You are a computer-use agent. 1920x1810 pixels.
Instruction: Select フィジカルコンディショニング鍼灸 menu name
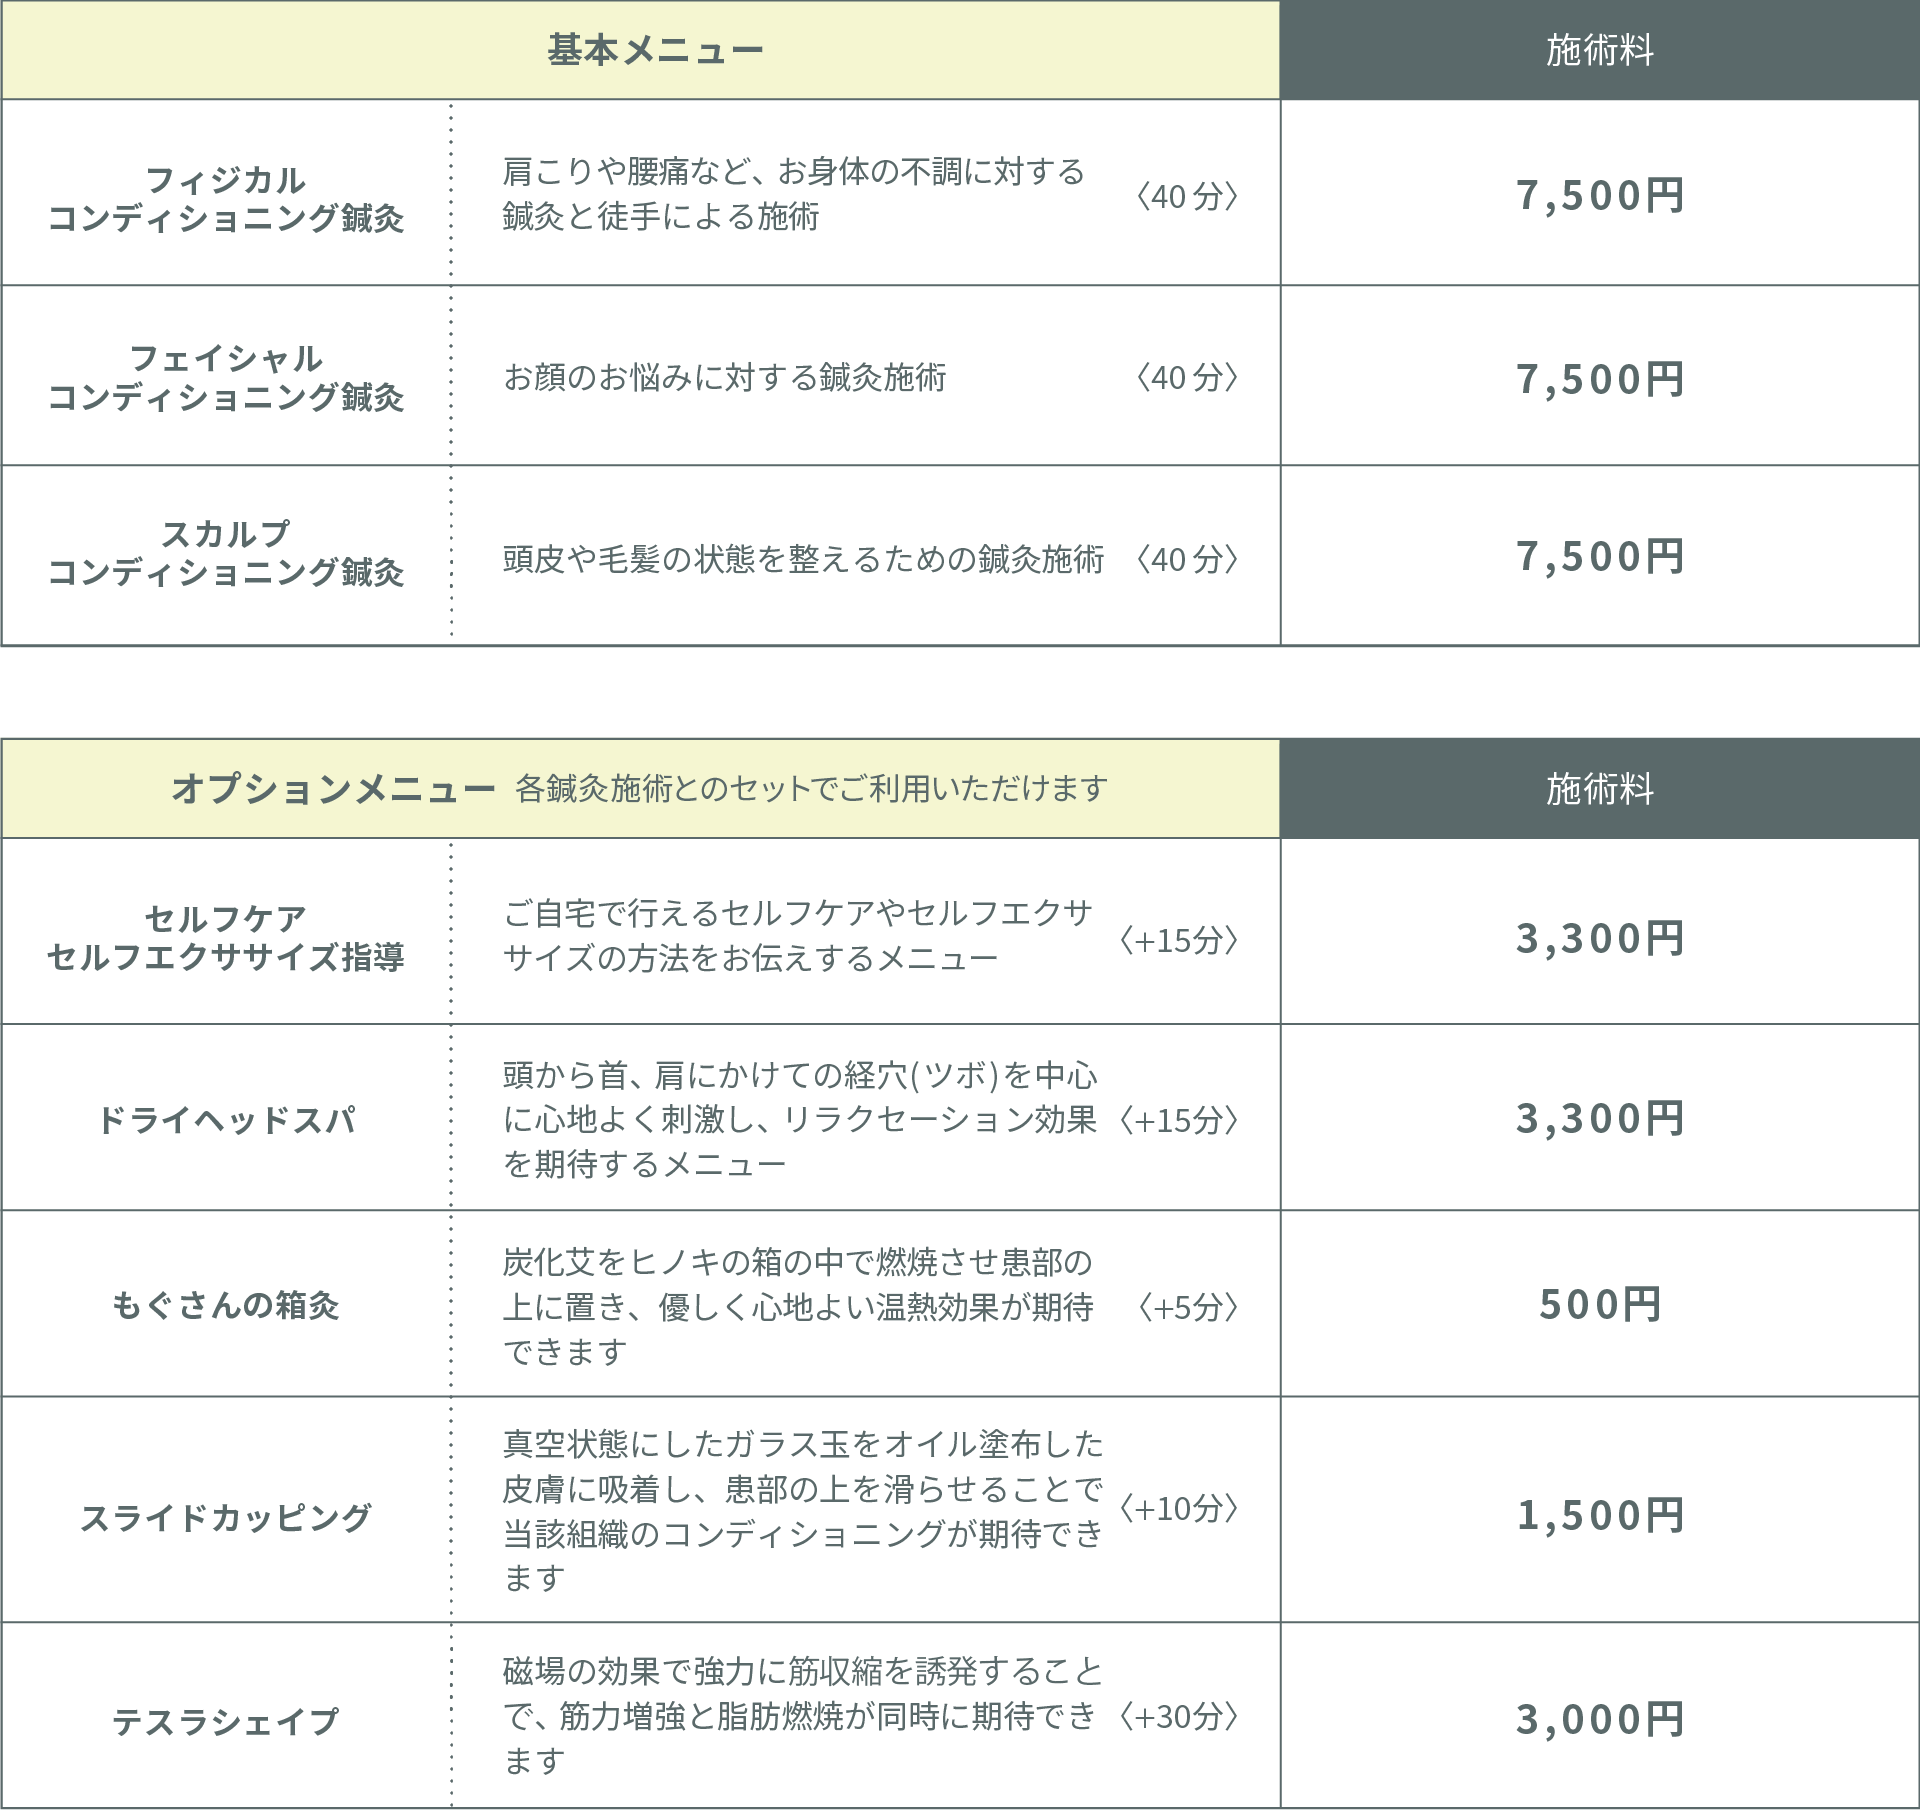click(226, 199)
